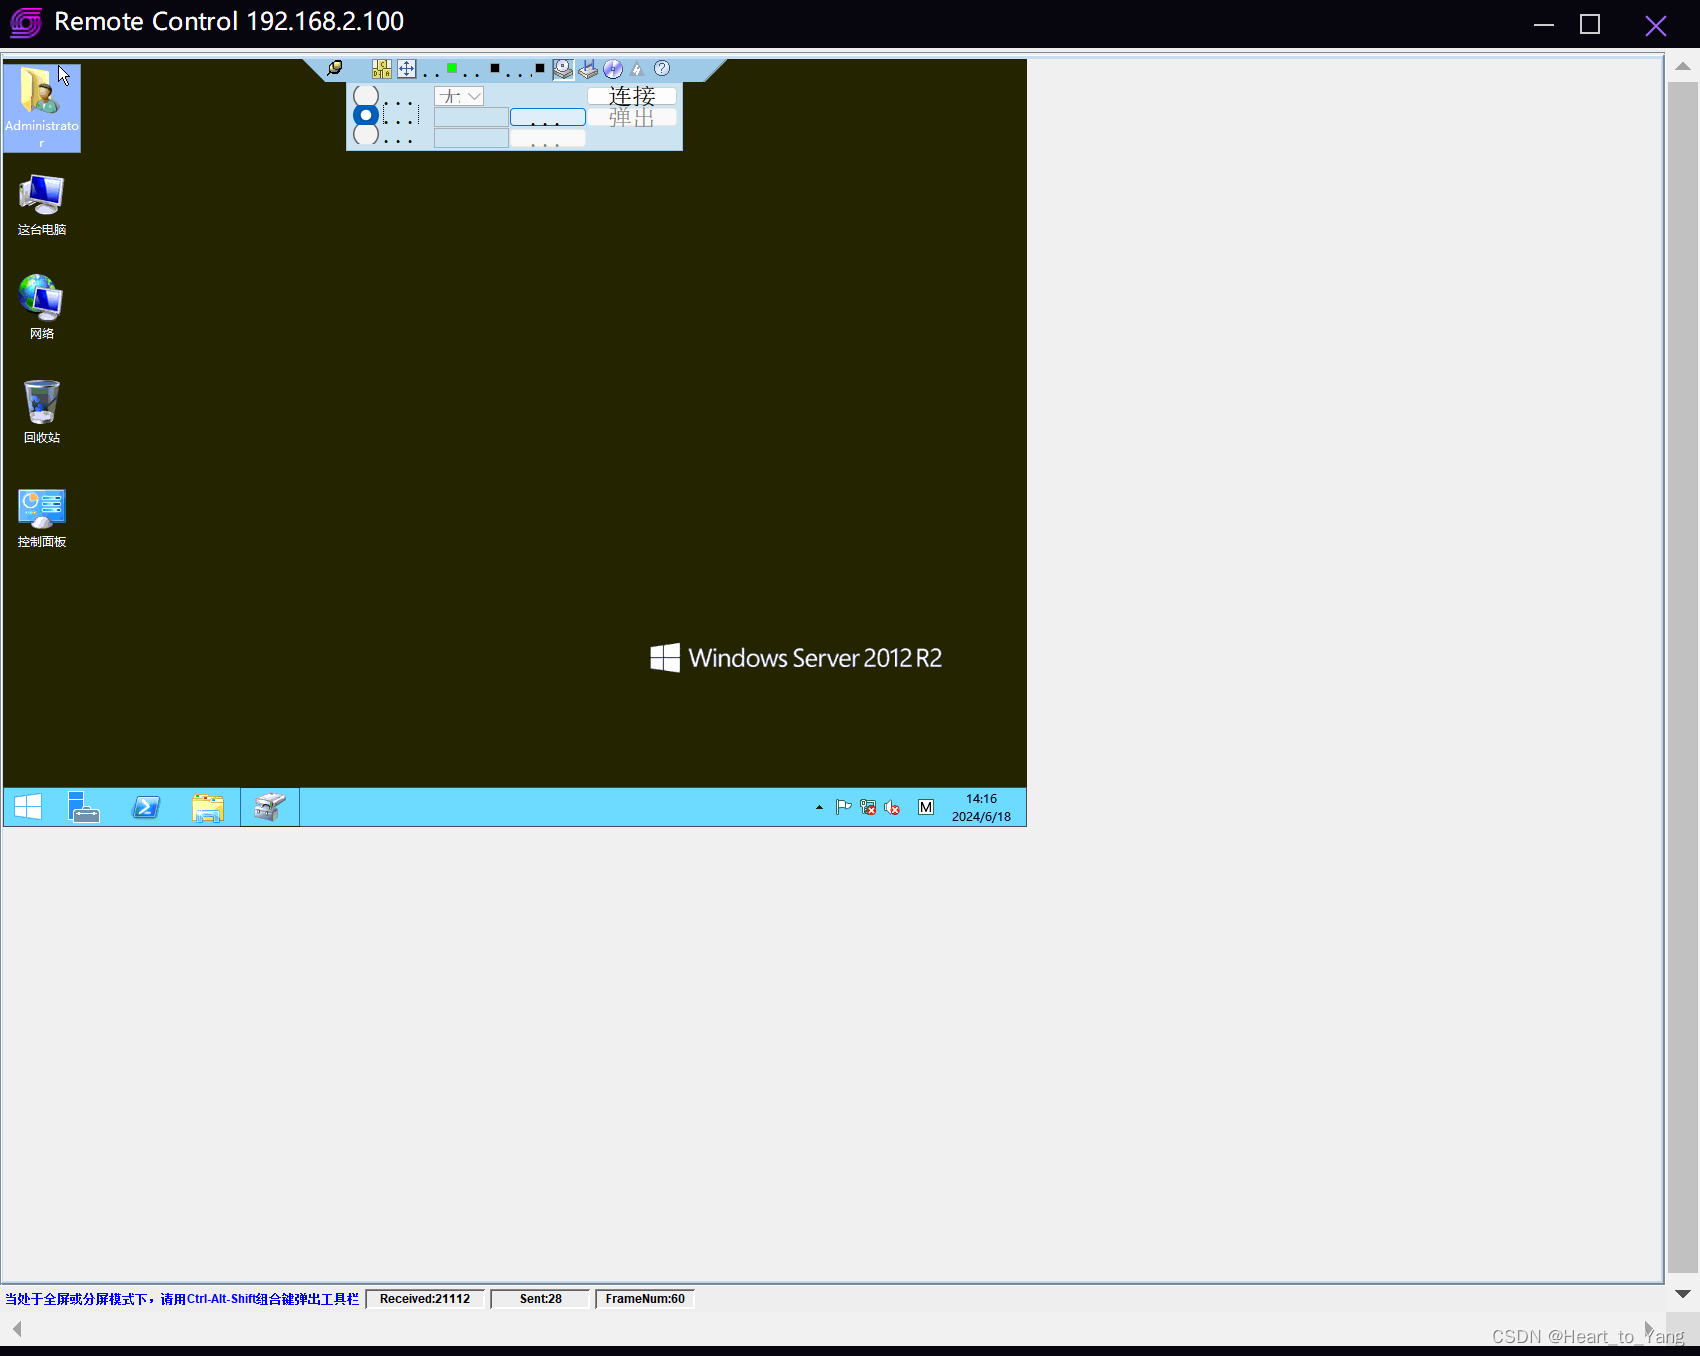Click the four-arrow screen-fit toolbar icon

tap(406, 68)
